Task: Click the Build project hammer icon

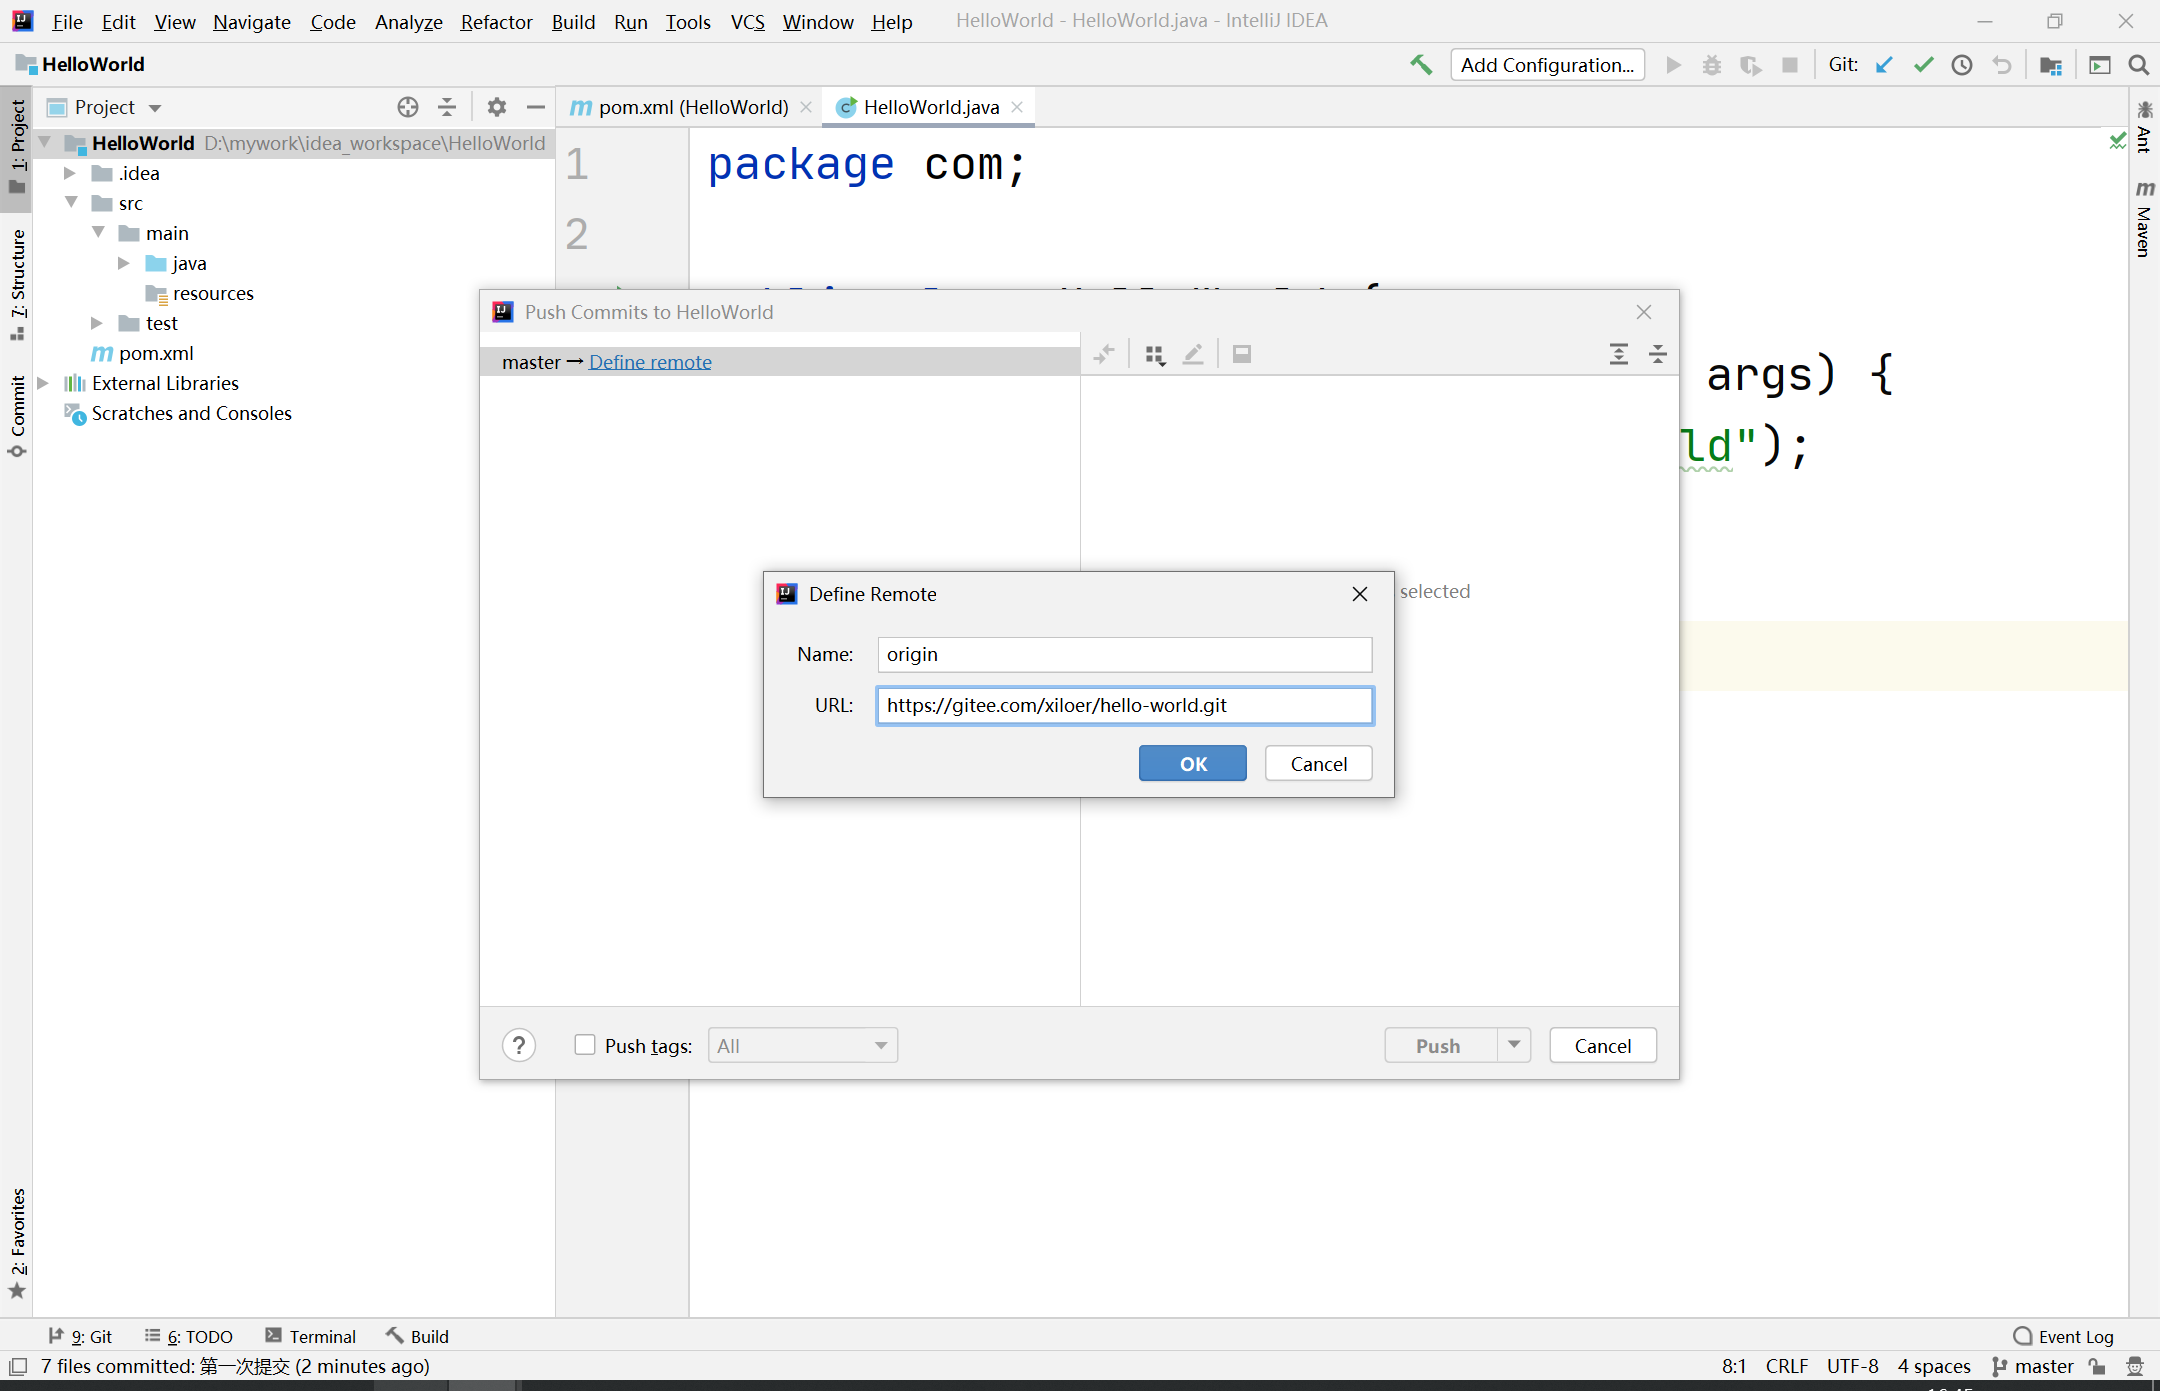Action: coord(1420,65)
